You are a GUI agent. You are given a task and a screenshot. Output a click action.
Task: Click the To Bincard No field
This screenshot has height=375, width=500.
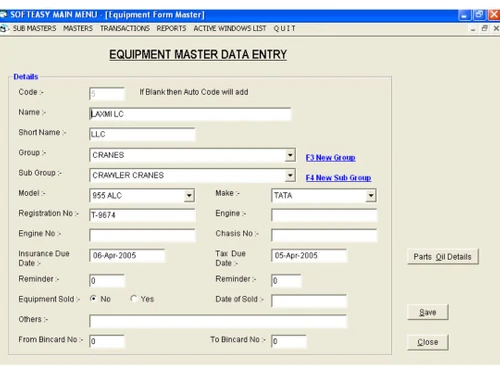(289, 341)
